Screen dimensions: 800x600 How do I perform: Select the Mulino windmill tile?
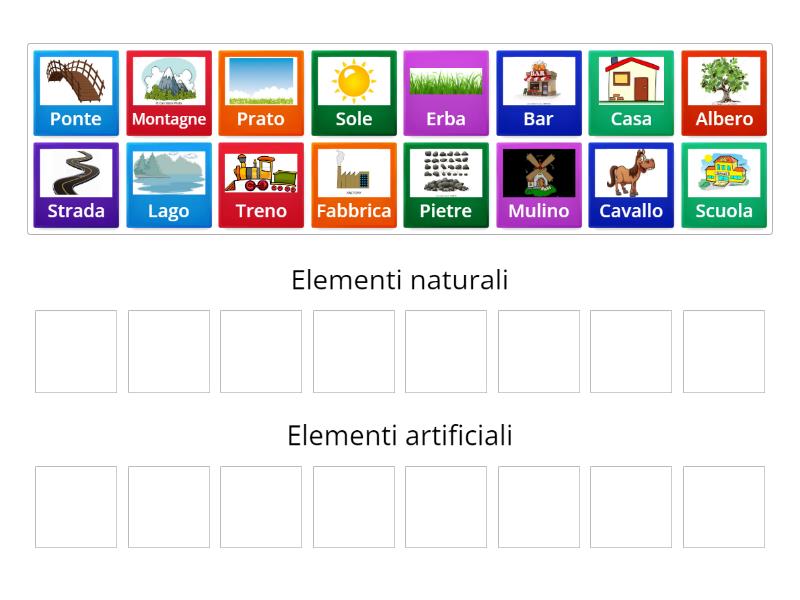(x=539, y=184)
